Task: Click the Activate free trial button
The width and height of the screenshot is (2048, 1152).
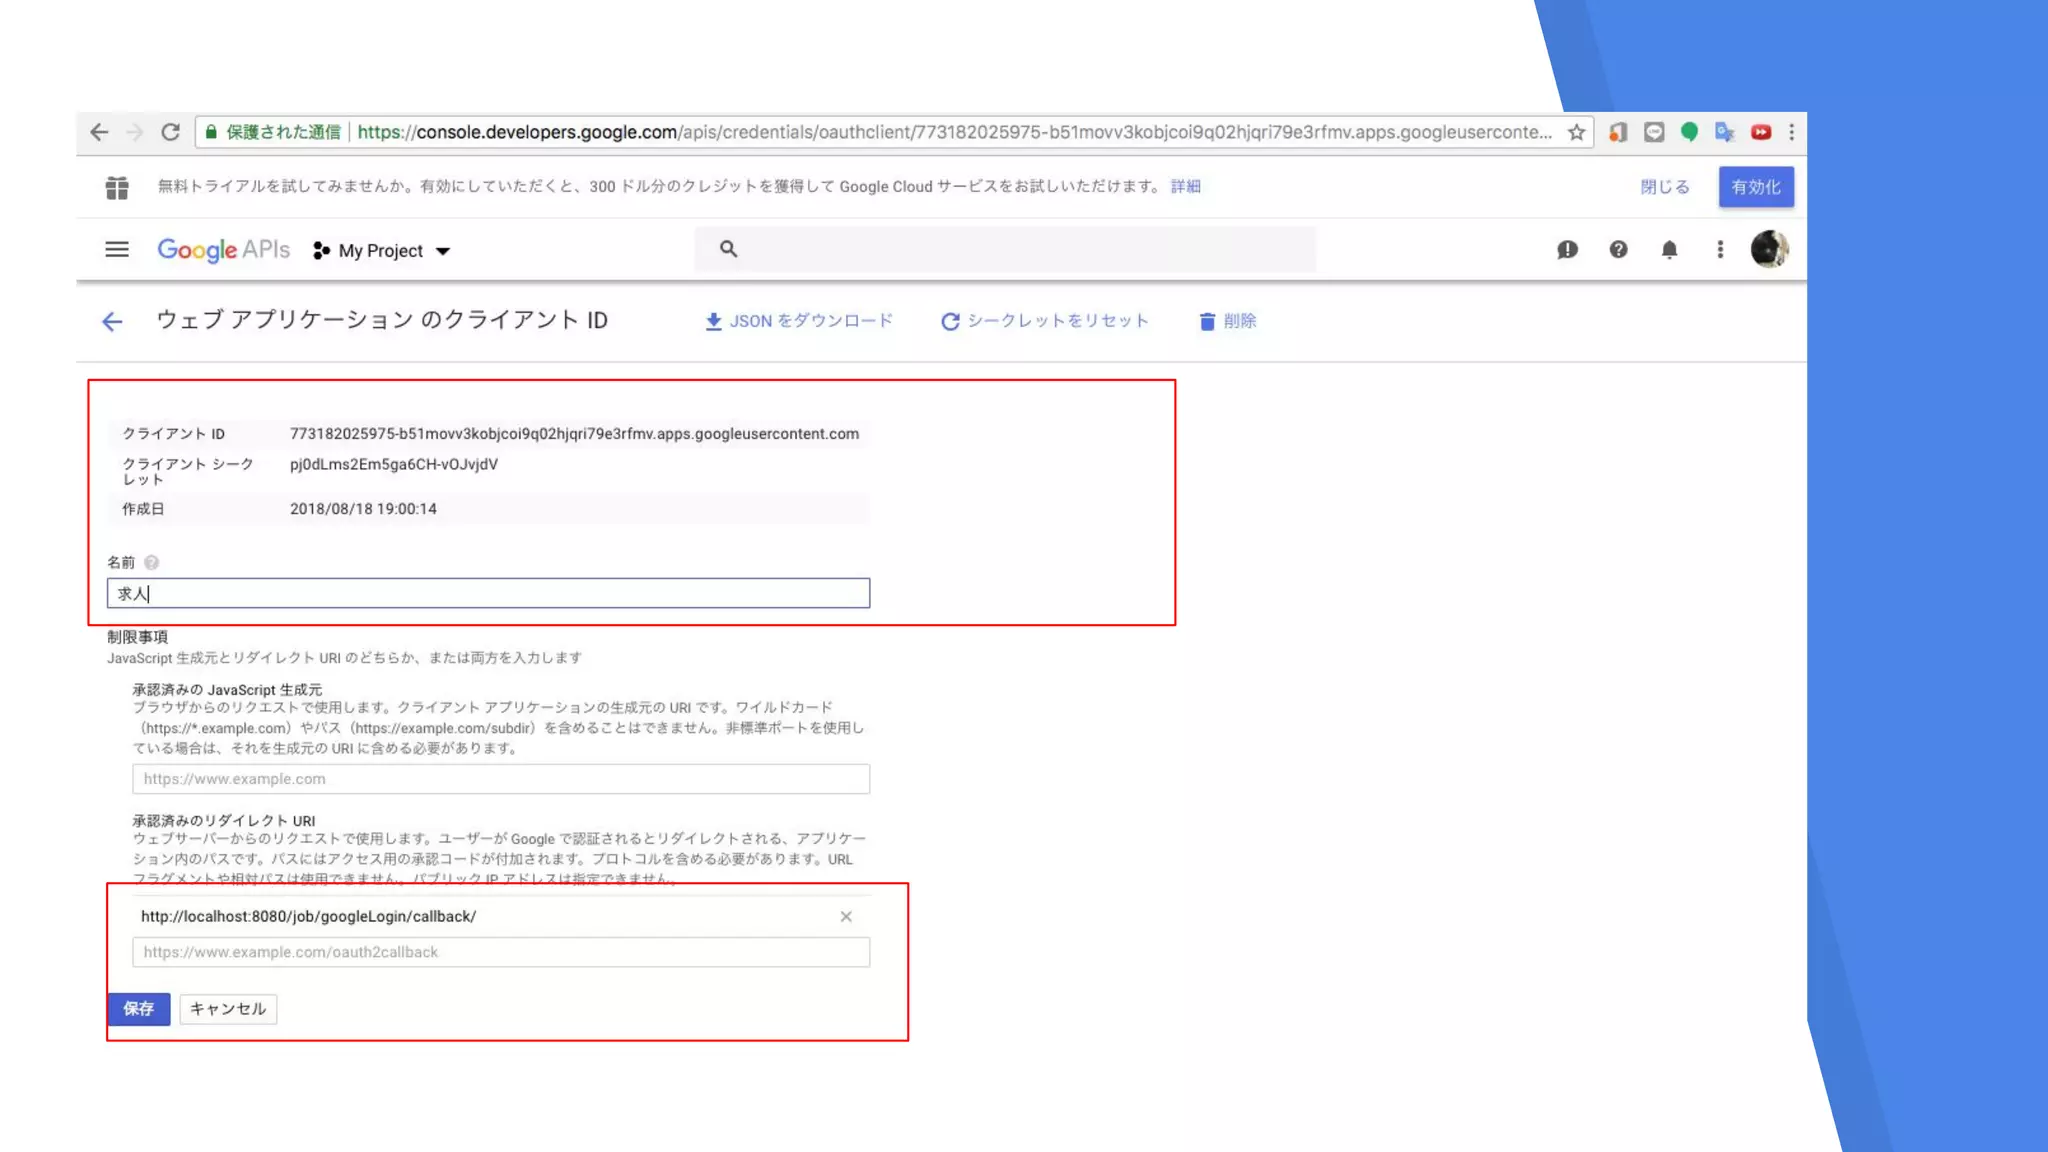Action: [x=1755, y=187]
